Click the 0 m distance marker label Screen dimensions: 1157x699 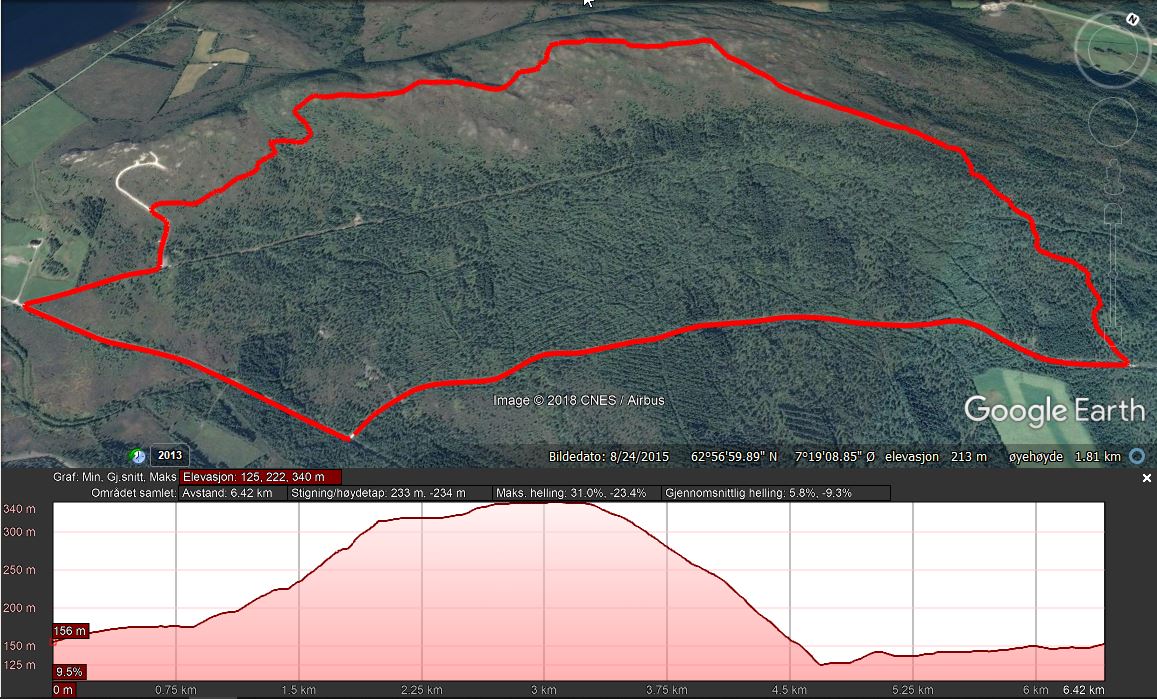tap(63, 690)
